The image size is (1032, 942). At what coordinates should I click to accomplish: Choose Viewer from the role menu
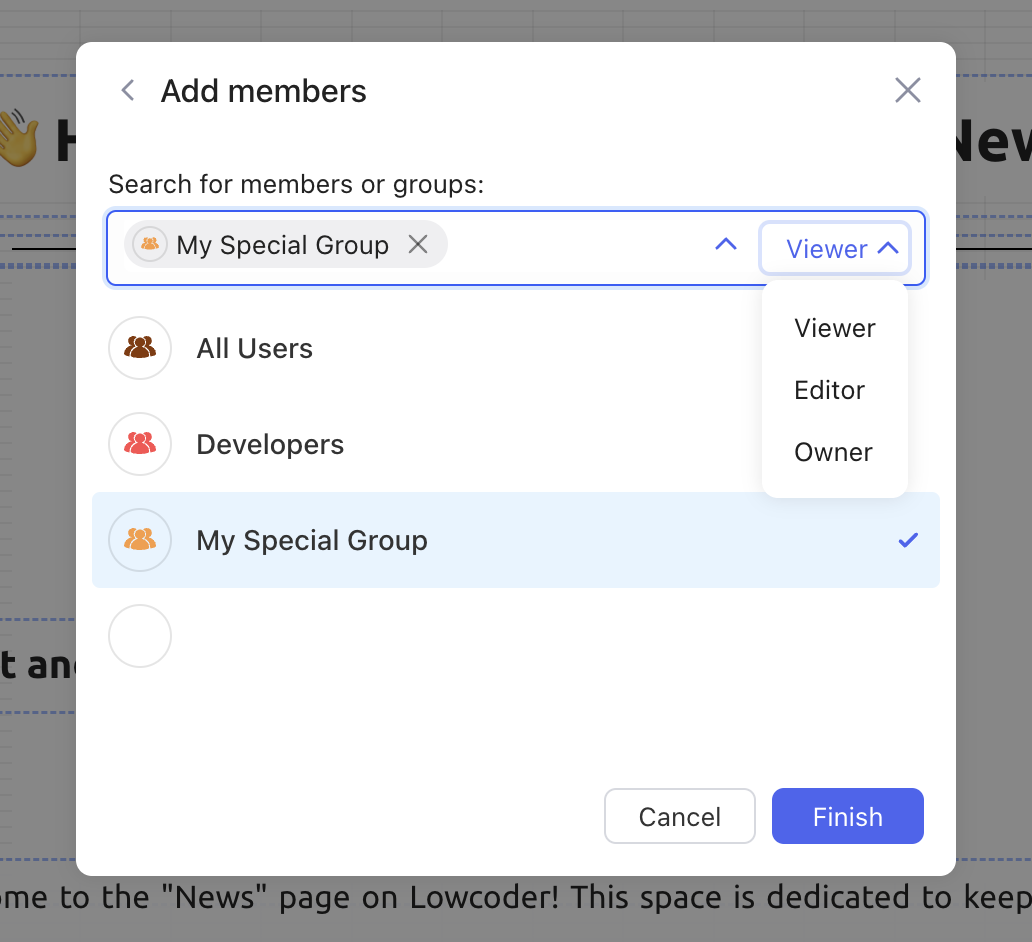pos(834,328)
